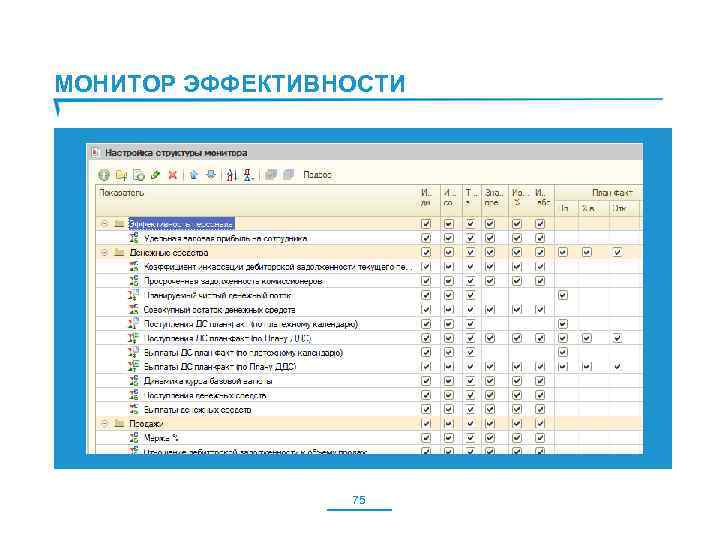Toggle the middle План-факт checkbox in Денежные средства row

tap(587, 252)
